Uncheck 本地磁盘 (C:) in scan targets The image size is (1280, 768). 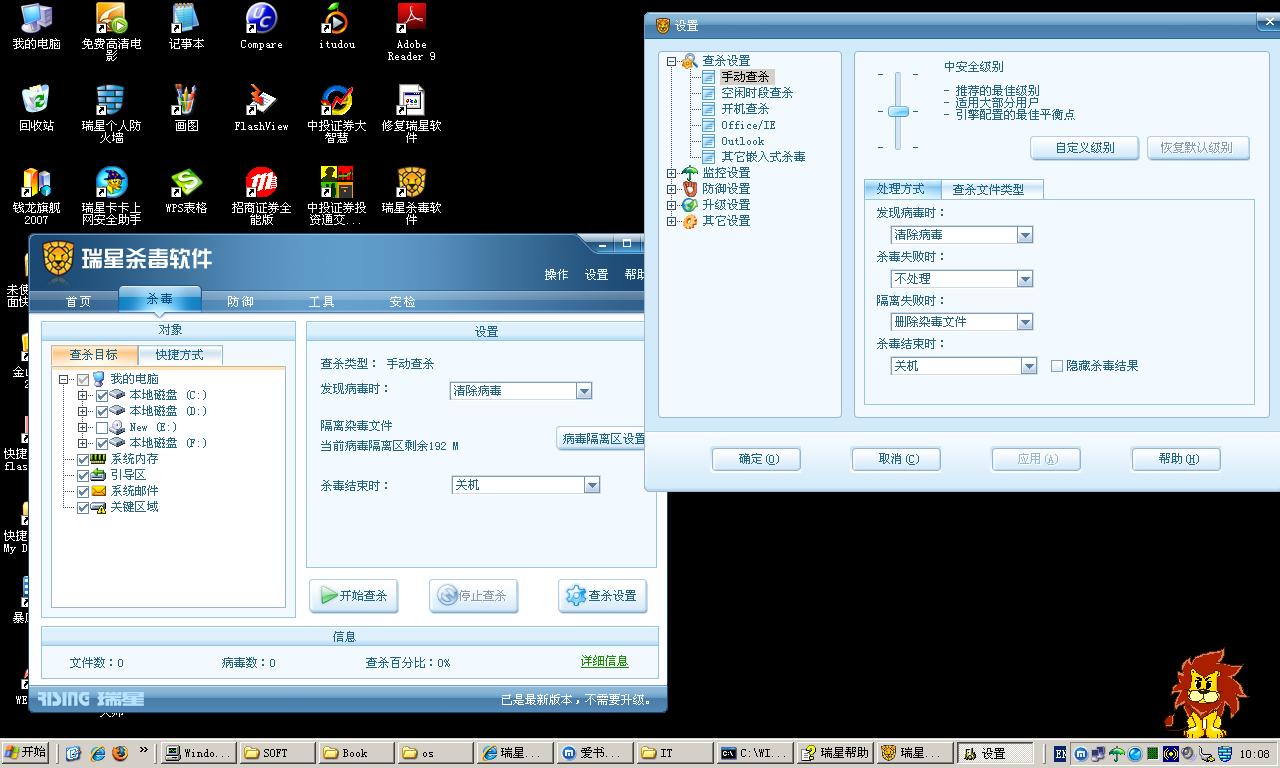coord(101,395)
